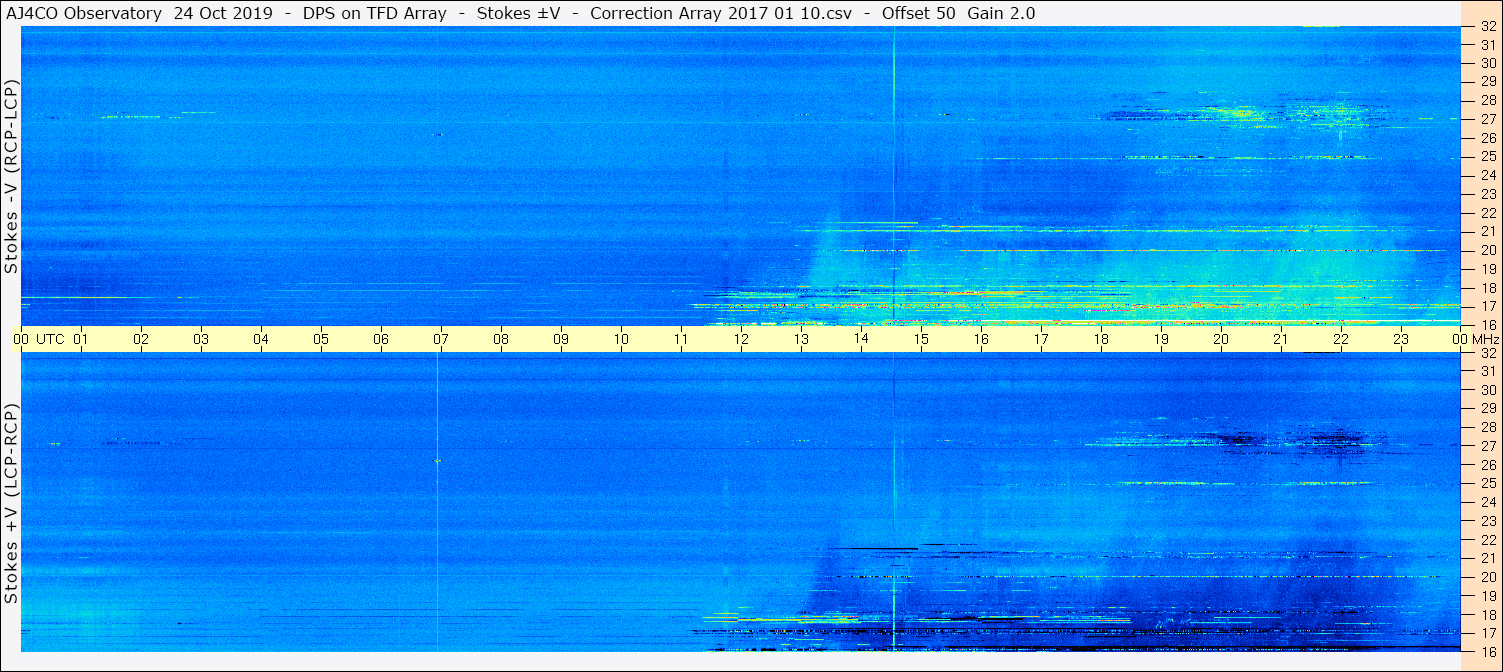The image size is (1503, 672).
Task: Select 31 MHz tick in Stokes +V panel
Action: pyautogui.click(x=1487, y=371)
